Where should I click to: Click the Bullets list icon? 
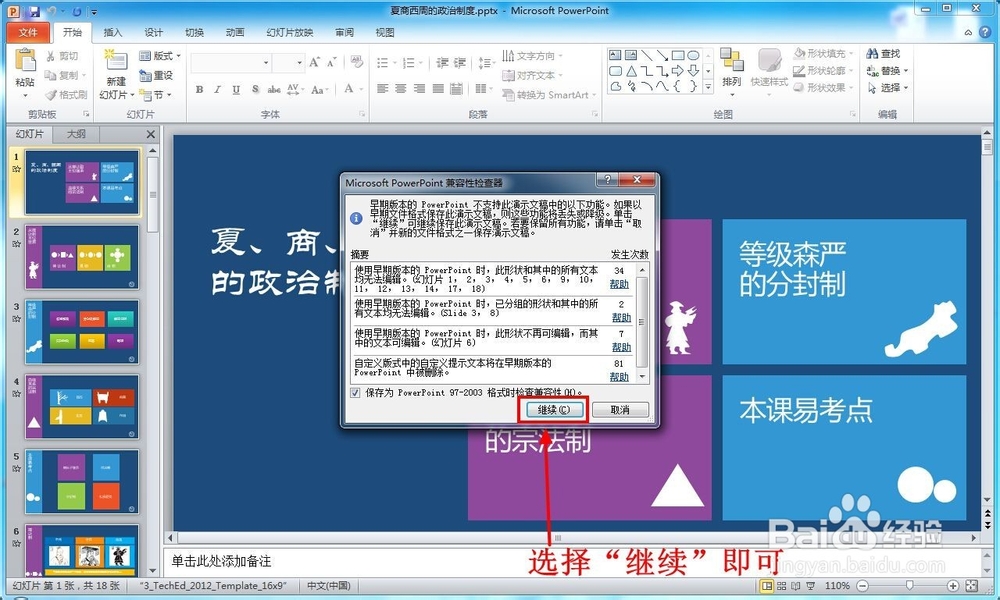(383, 62)
